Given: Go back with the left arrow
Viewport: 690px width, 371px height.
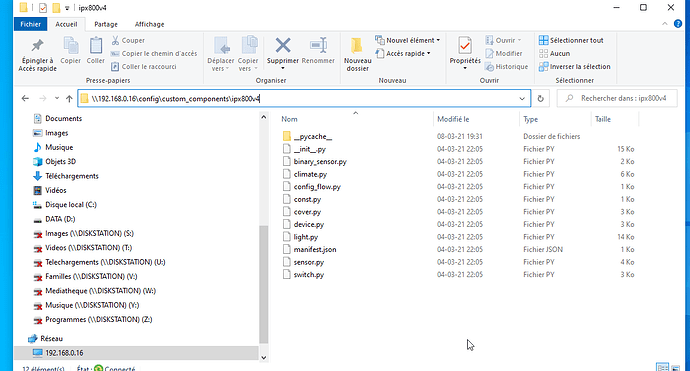Looking at the screenshot, I should click(25, 99).
